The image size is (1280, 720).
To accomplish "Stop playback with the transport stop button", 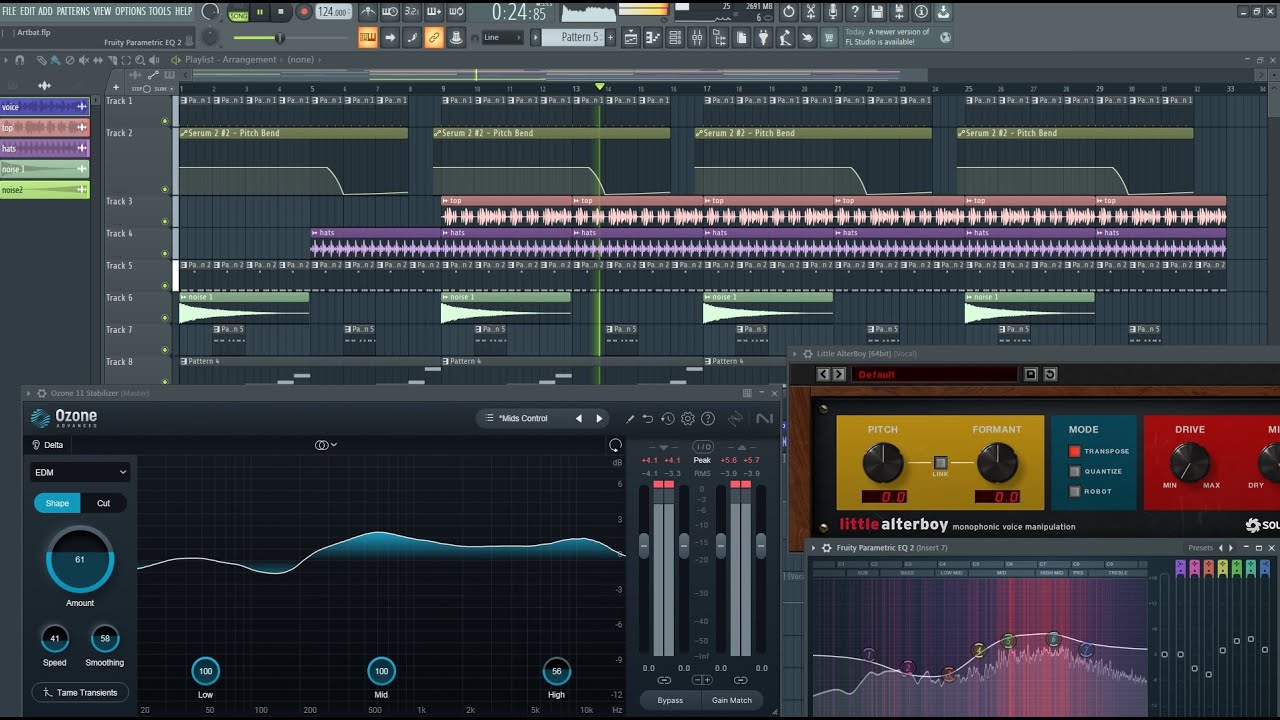I will point(280,13).
